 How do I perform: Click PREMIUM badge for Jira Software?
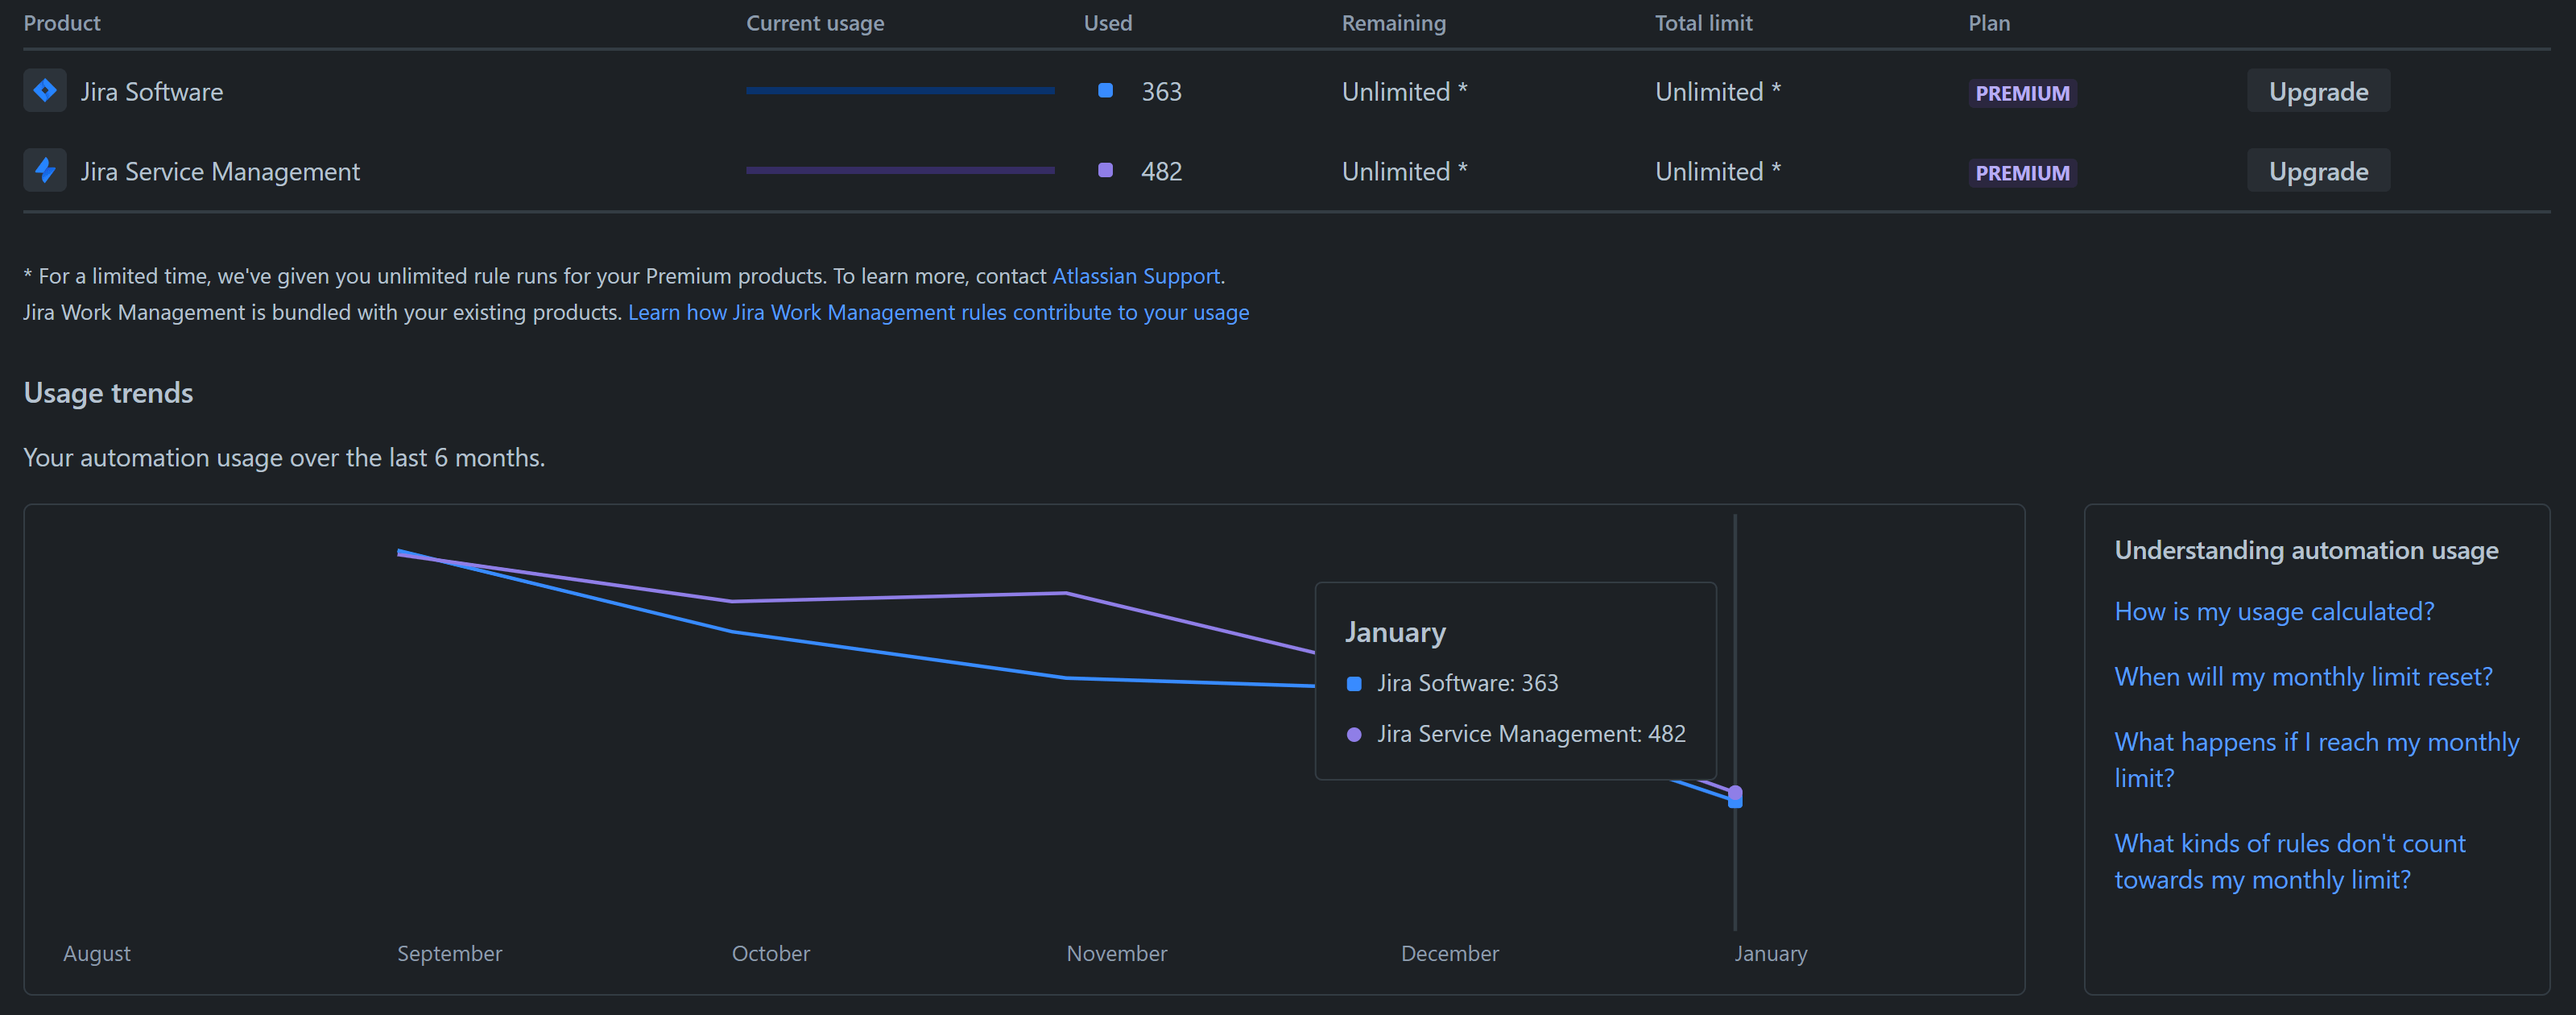tap(2021, 93)
